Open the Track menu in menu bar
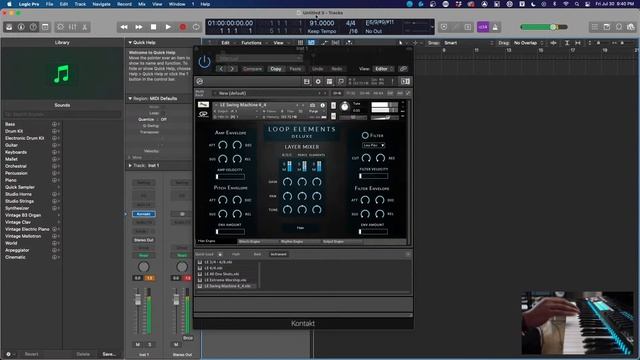640x360 pixels. [x=80, y=4]
